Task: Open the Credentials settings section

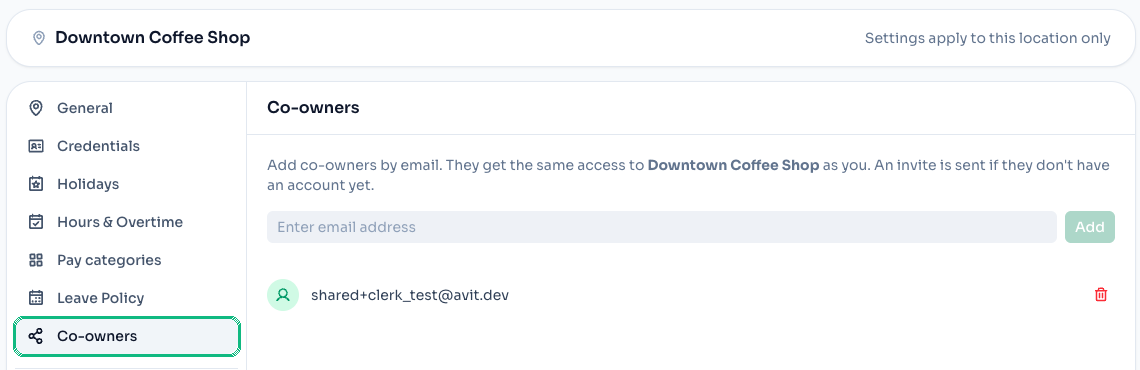Action: point(127,146)
